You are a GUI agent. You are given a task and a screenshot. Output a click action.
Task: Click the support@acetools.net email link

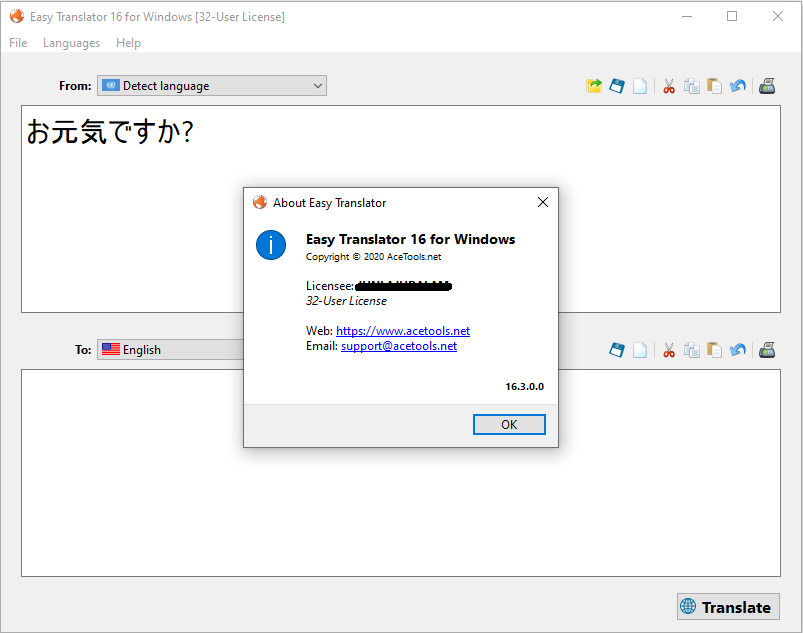[x=399, y=346]
